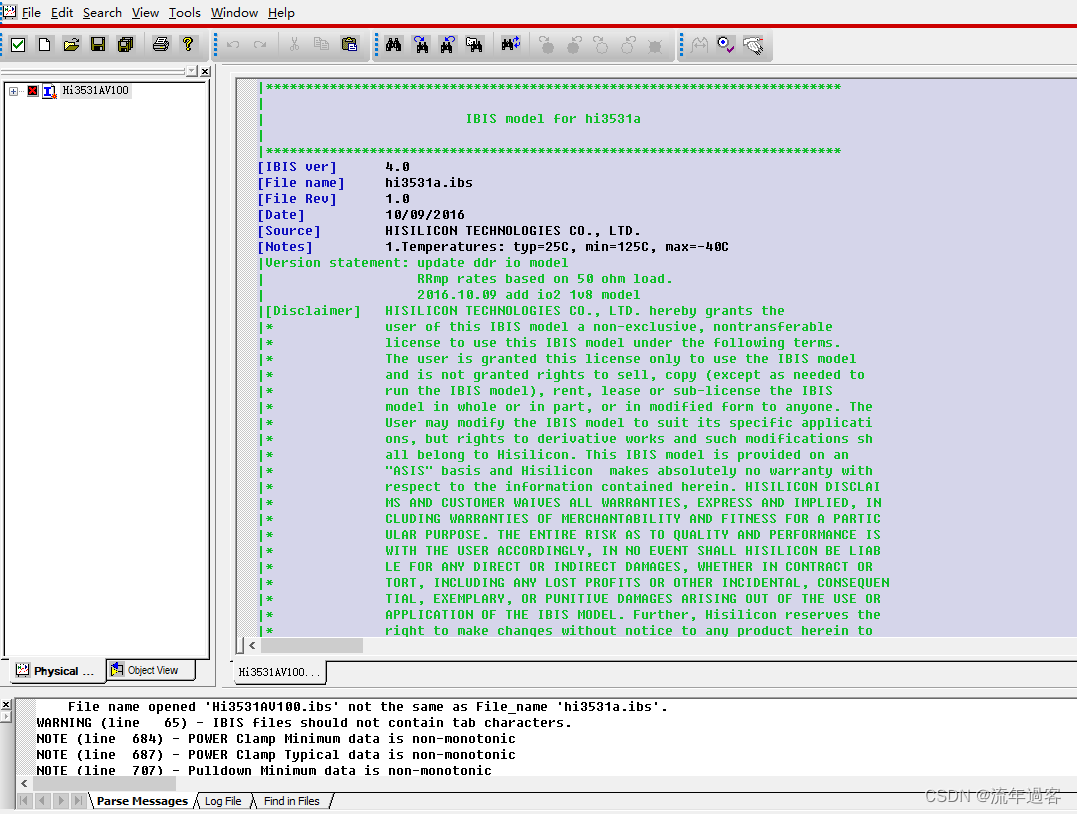The image size is (1077, 814).
Task: Switch to the Object View tab
Action: click(x=151, y=670)
